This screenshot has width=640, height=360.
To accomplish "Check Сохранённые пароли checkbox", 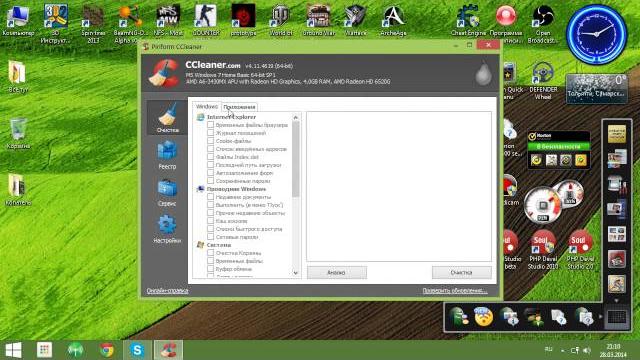I will (211, 180).
